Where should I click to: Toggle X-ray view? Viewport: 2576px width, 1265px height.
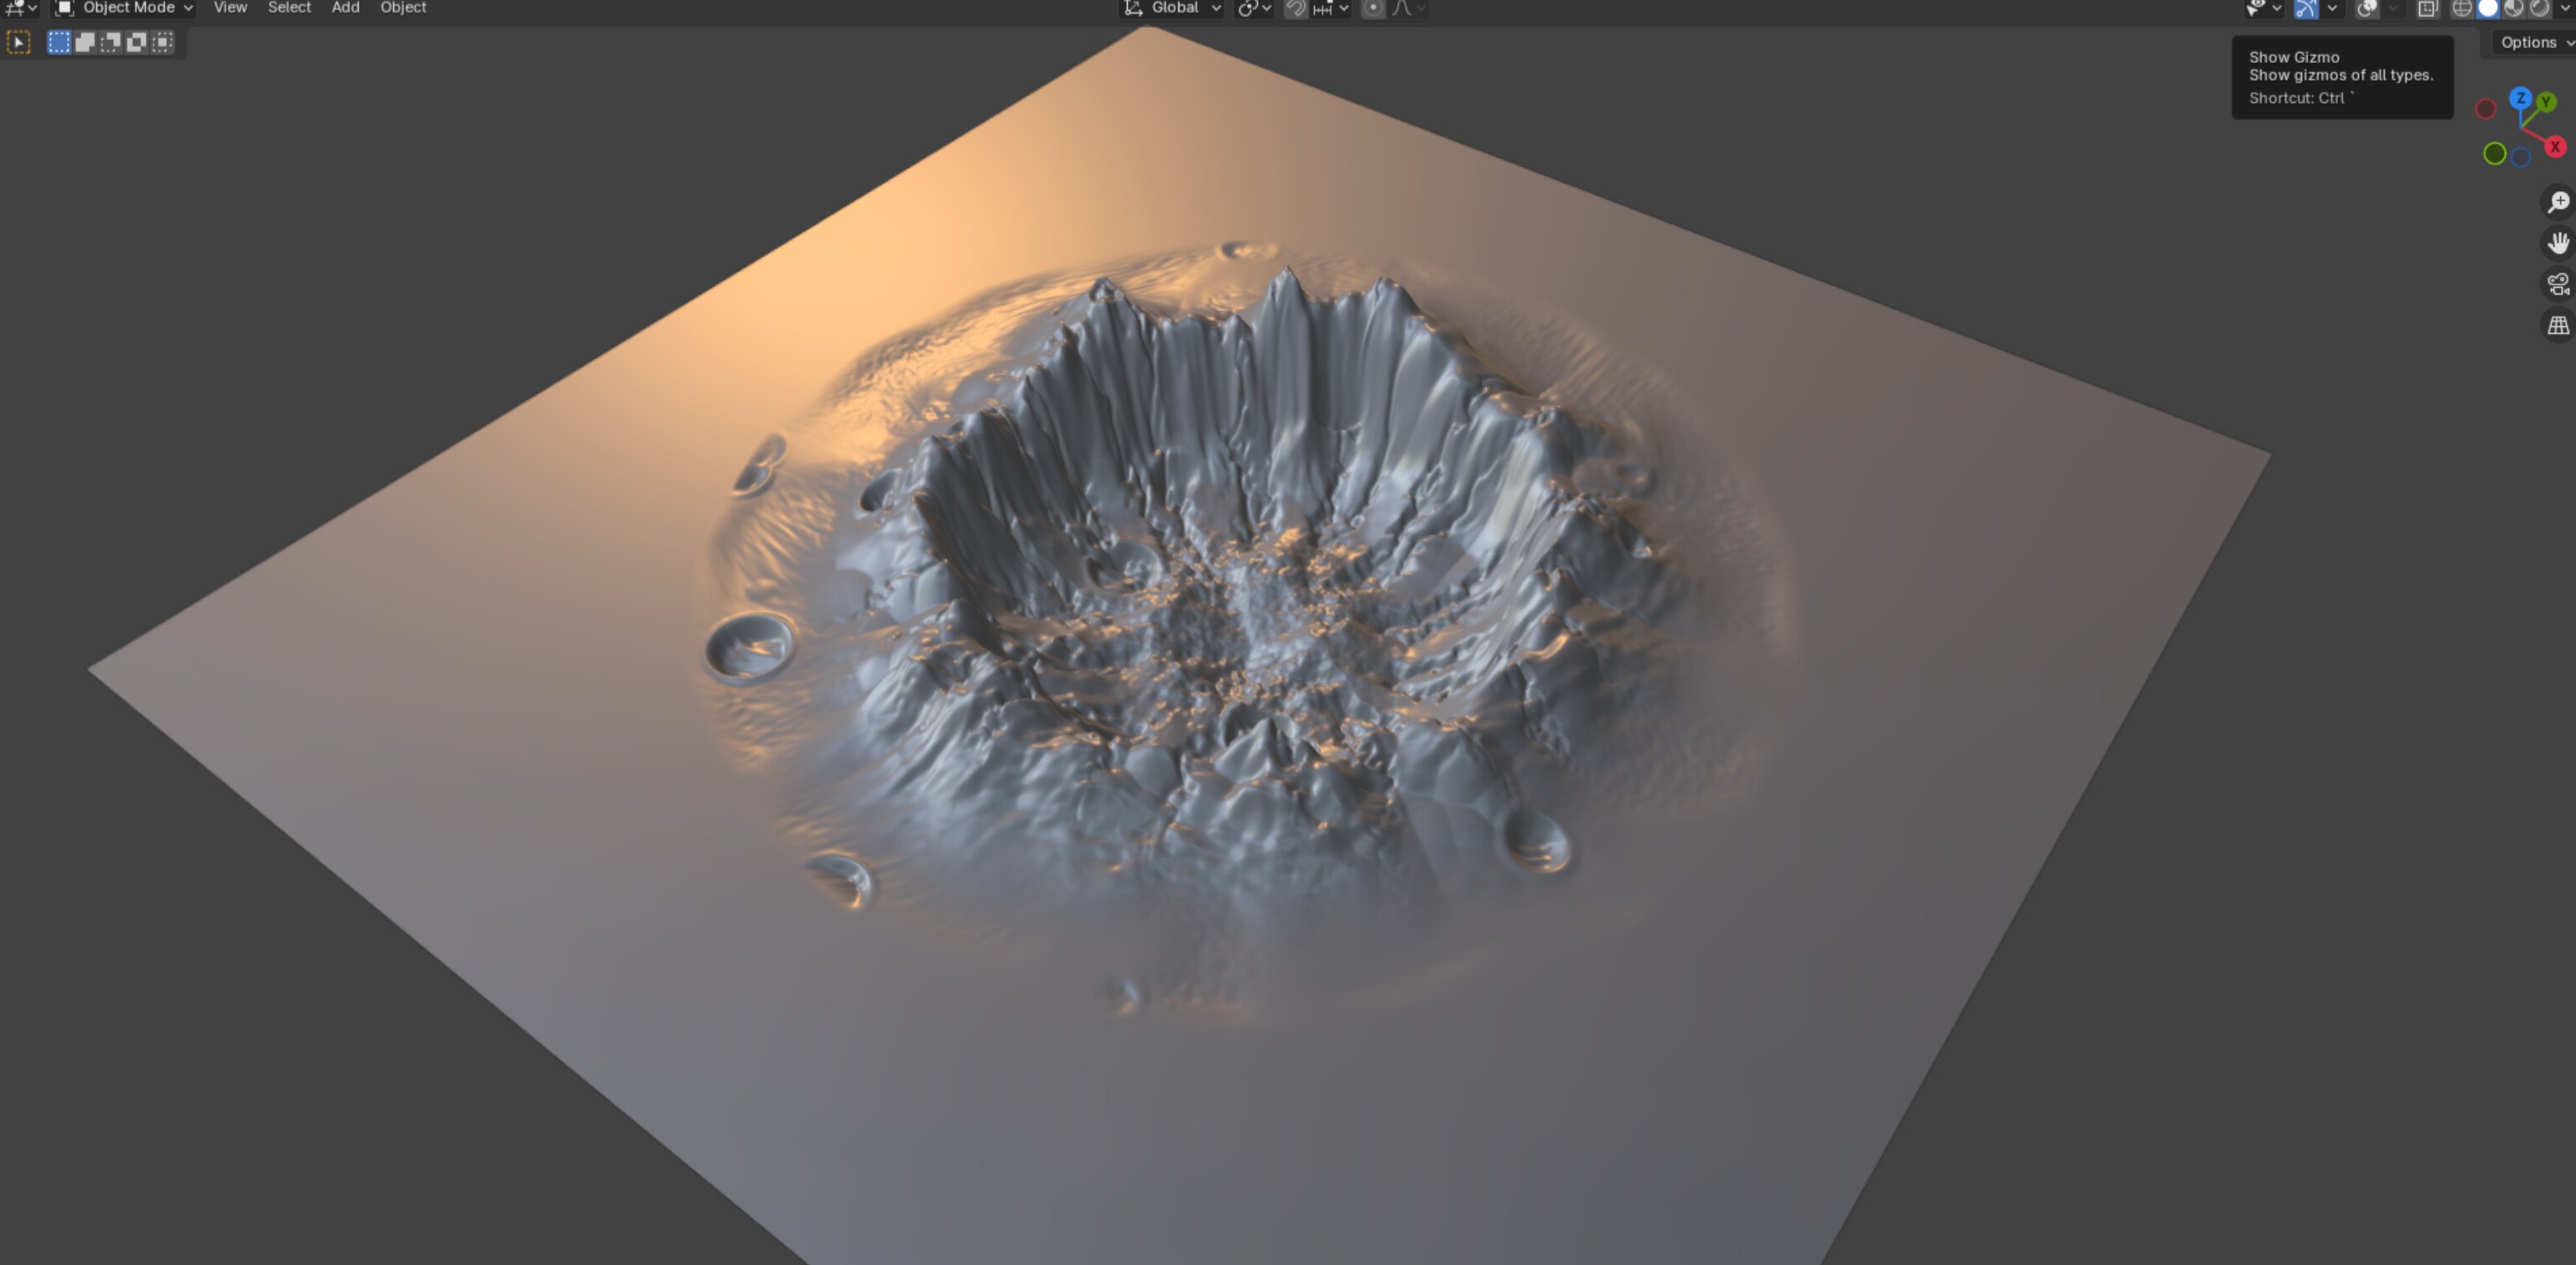(2427, 8)
